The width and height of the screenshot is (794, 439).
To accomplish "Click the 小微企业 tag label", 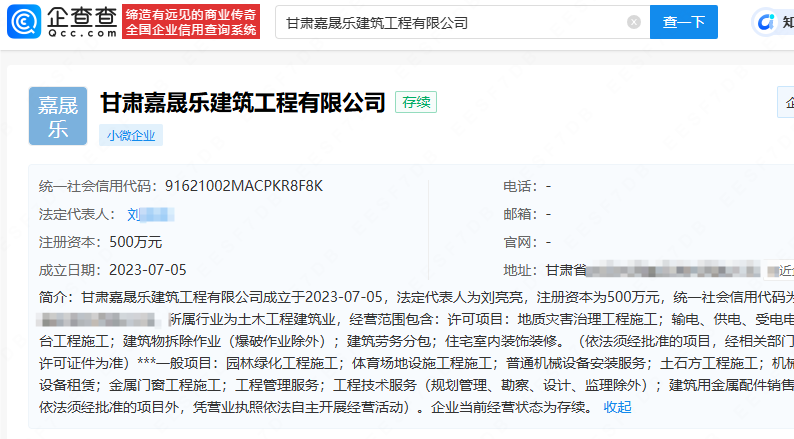I will pos(131,135).
